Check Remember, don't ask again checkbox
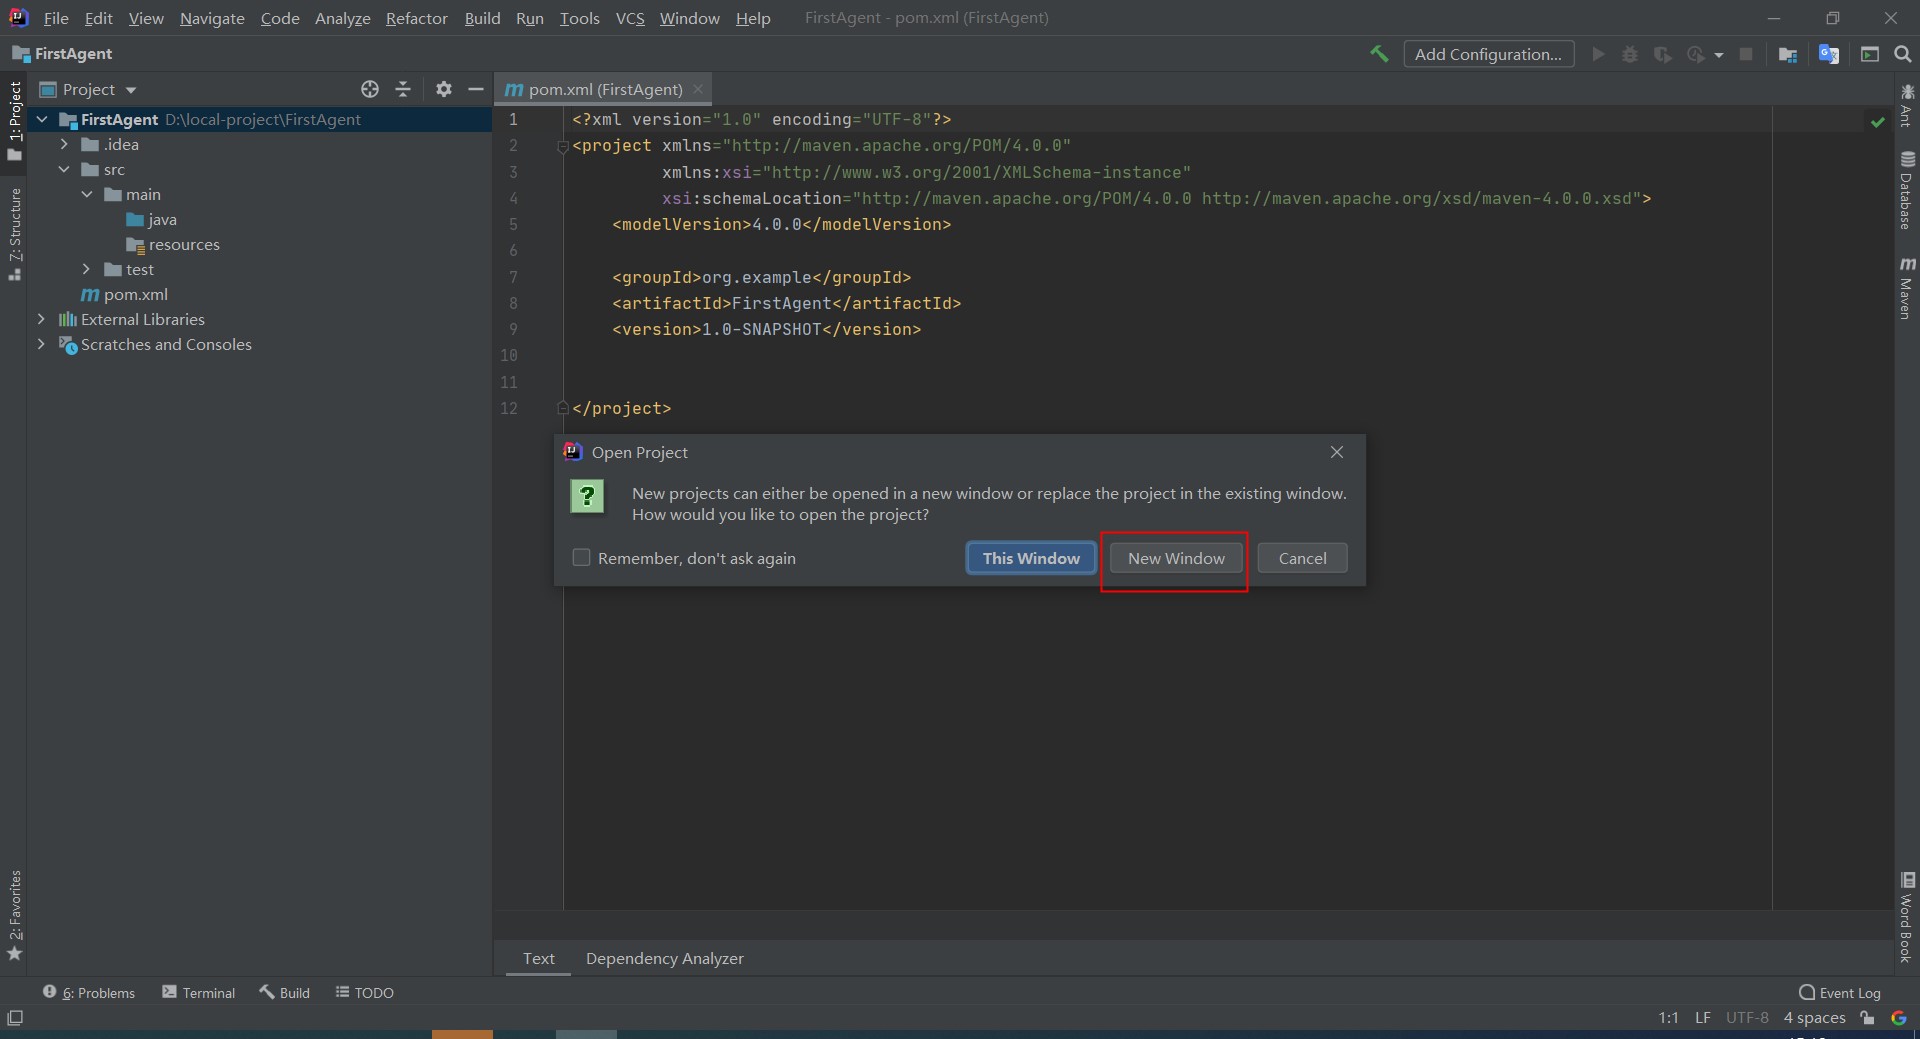This screenshot has width=1920, height=1039. click(581, 557)
